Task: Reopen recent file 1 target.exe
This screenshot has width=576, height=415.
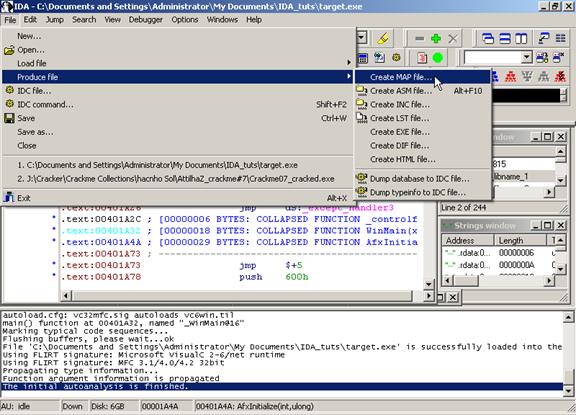Action: [177, 165]
